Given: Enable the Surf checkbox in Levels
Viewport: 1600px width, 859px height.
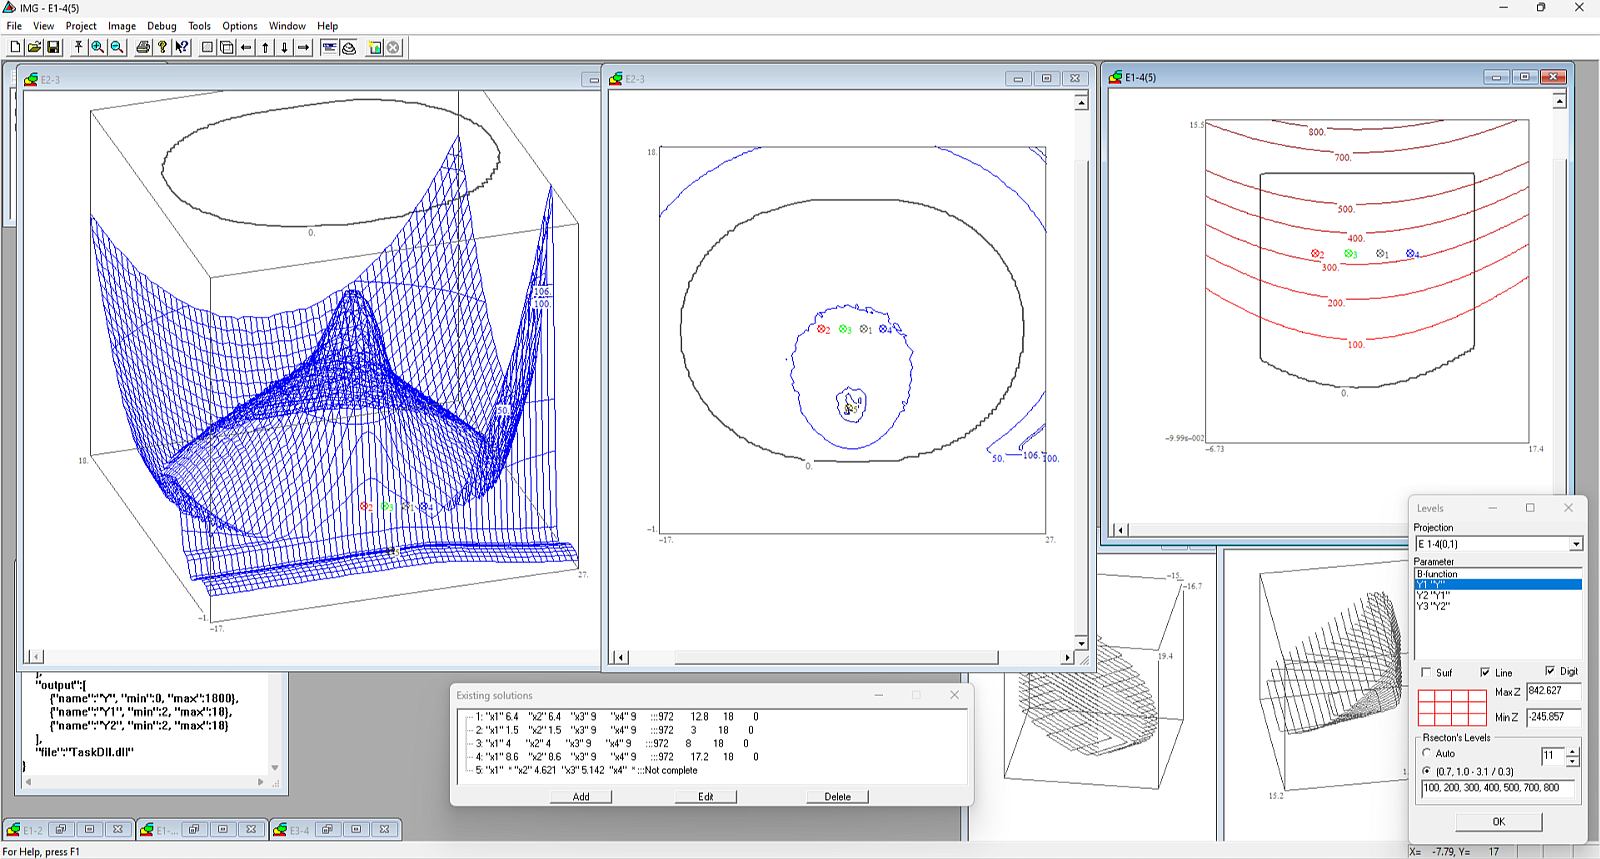Looking at the screenshot, I should (x=1426, y=672).
